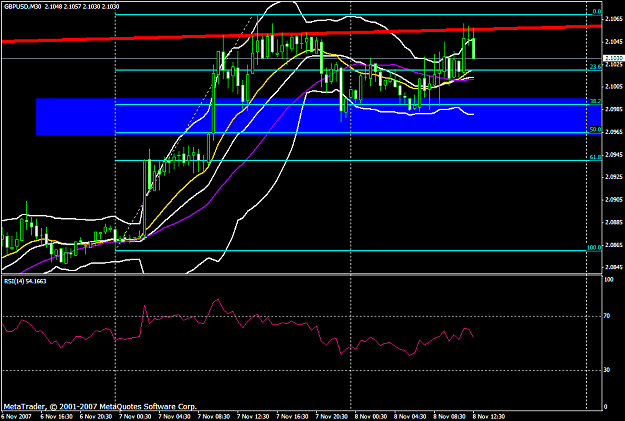The width and height of the screenshot is (625, 421).
Task: Click the 7 Nov 08:30 time label
Action: tap(214, 416)
